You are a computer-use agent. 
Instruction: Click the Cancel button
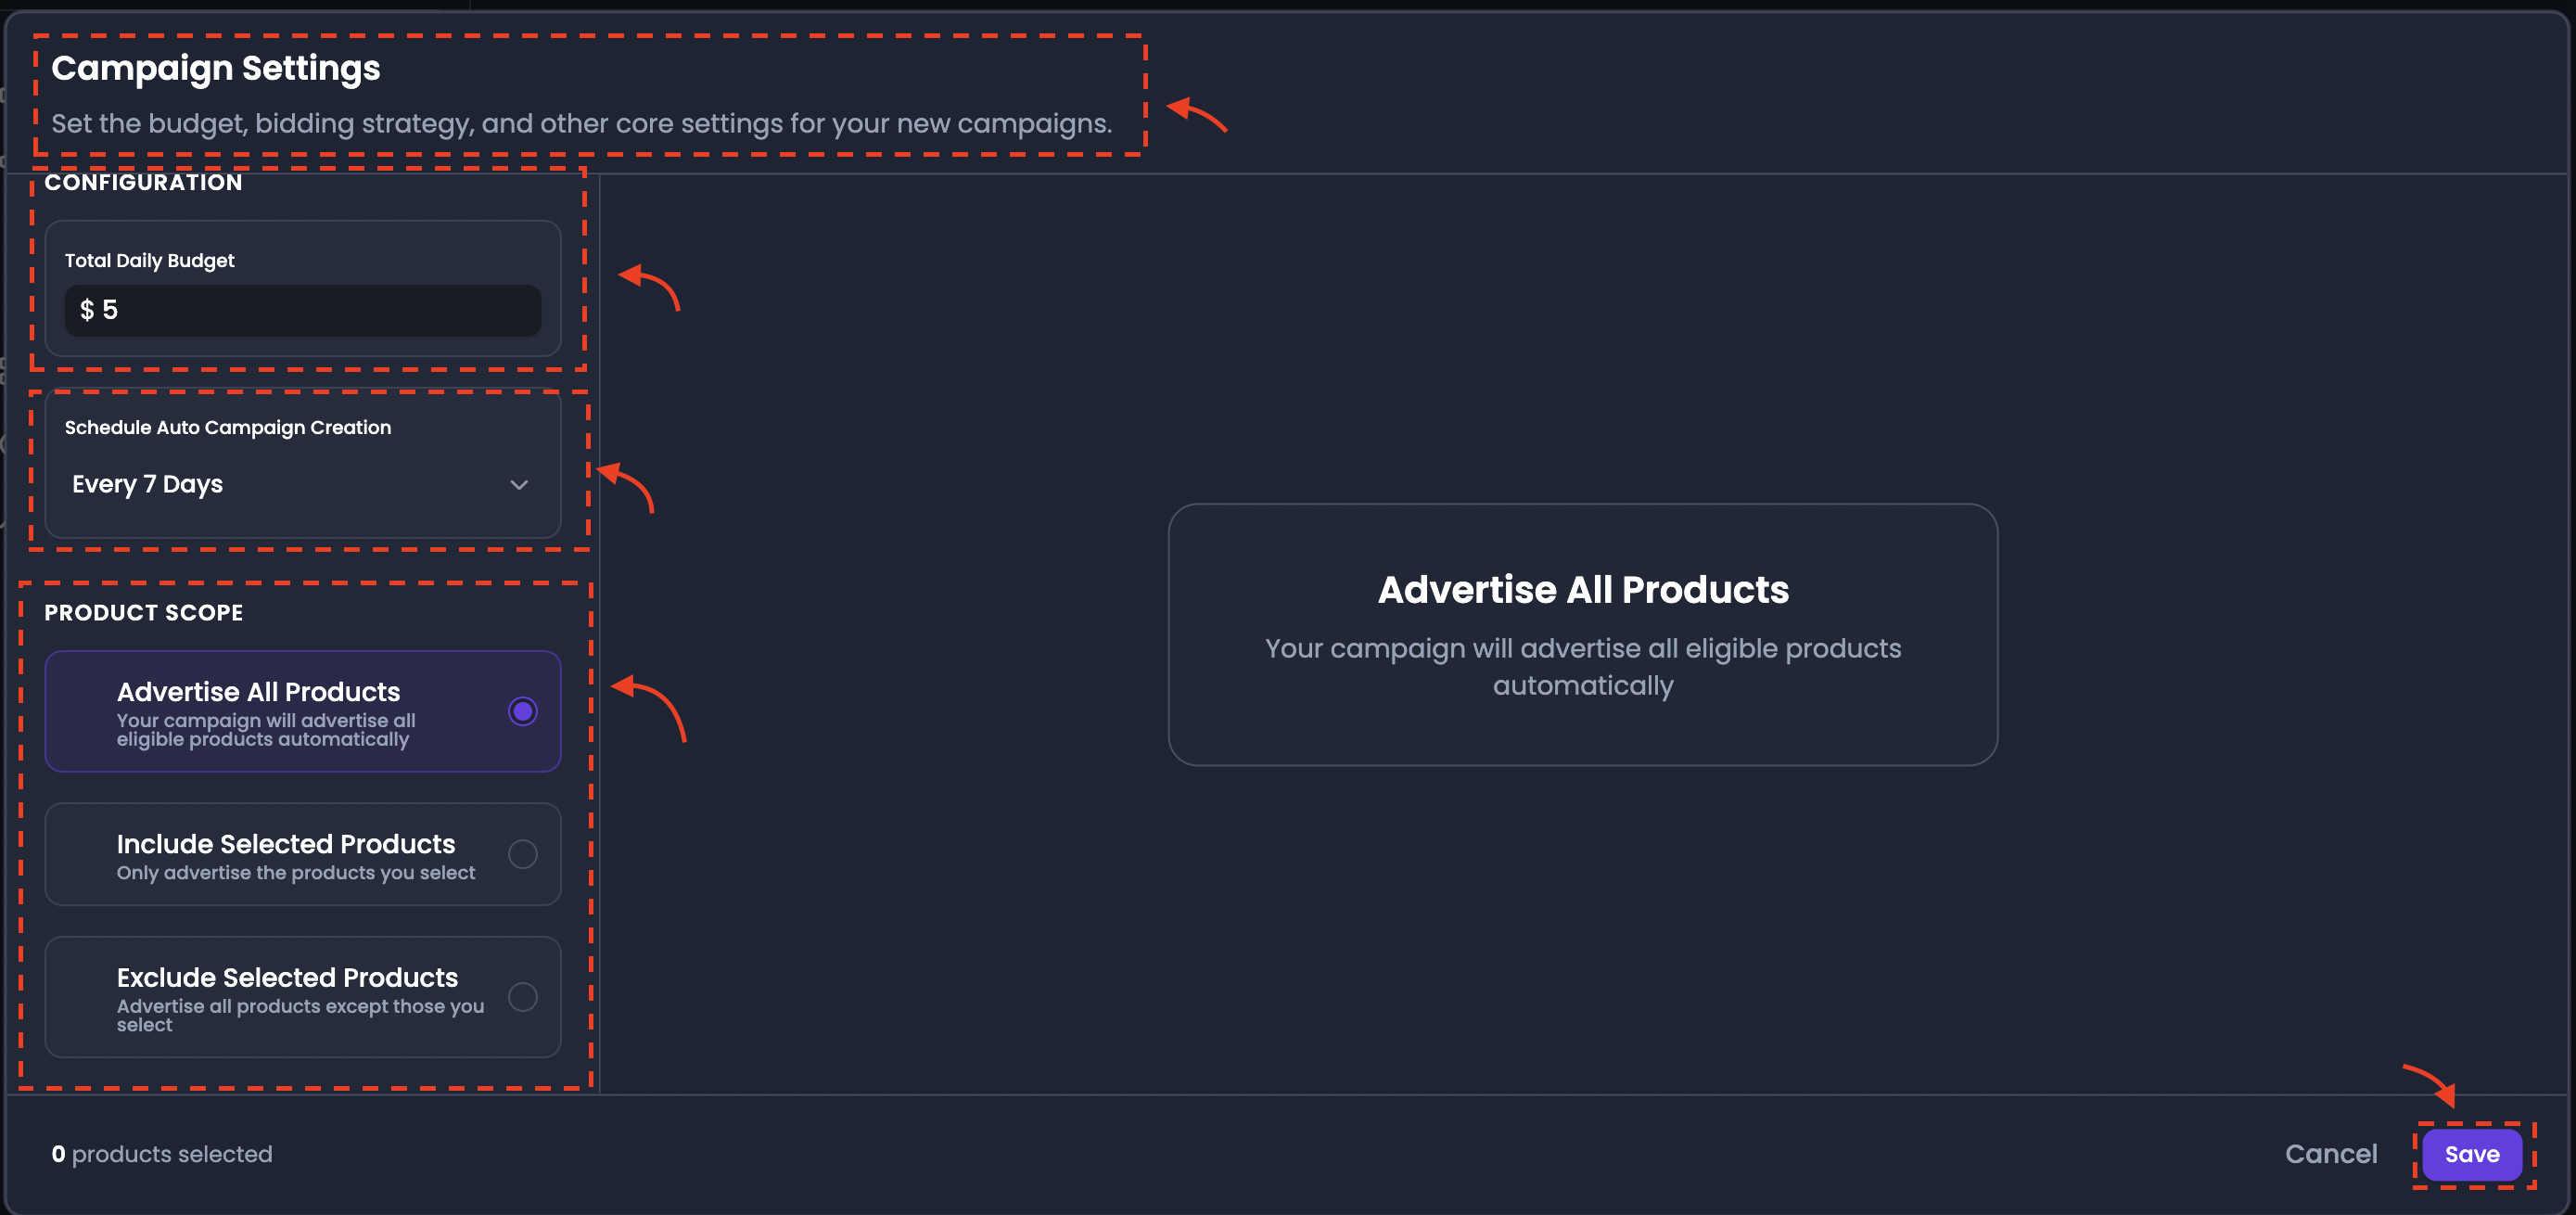(x=2331, y=1155)
